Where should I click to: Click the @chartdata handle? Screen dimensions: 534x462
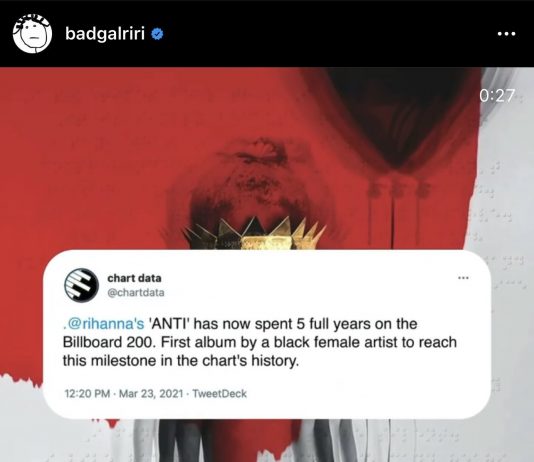[x=136, y=292]
